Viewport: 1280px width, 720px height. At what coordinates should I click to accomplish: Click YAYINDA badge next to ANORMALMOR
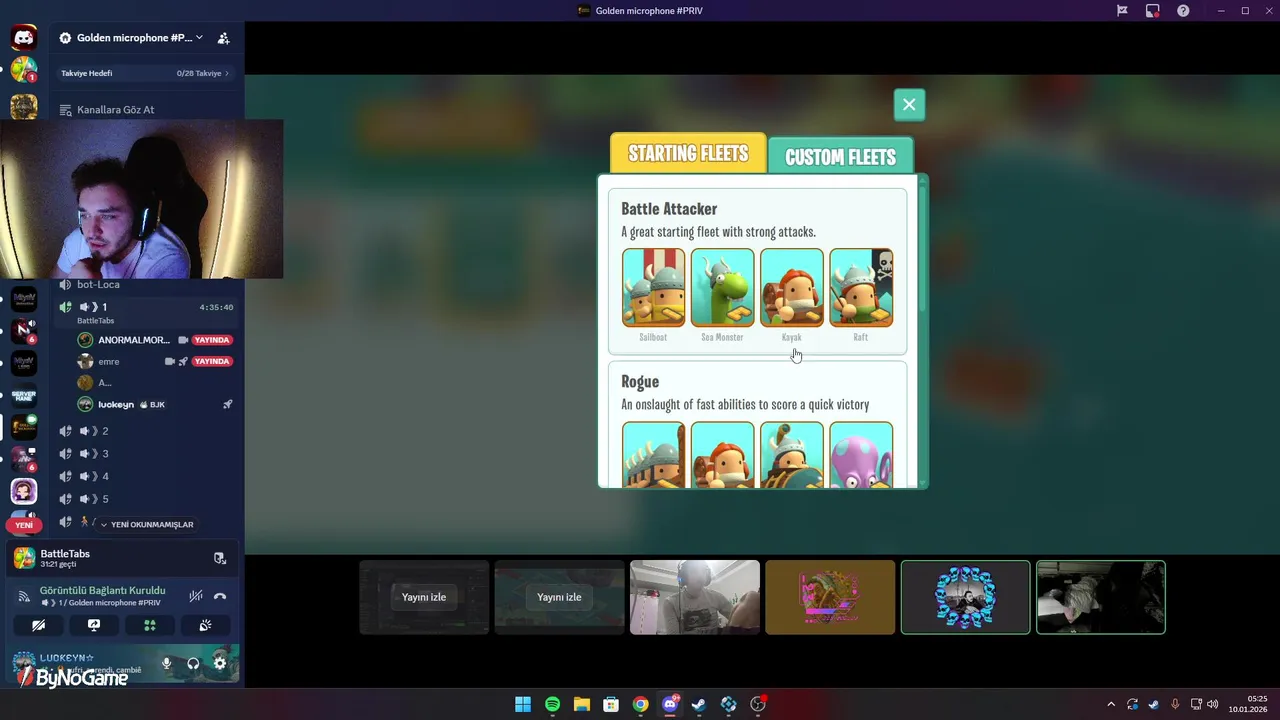pos(212,340)
